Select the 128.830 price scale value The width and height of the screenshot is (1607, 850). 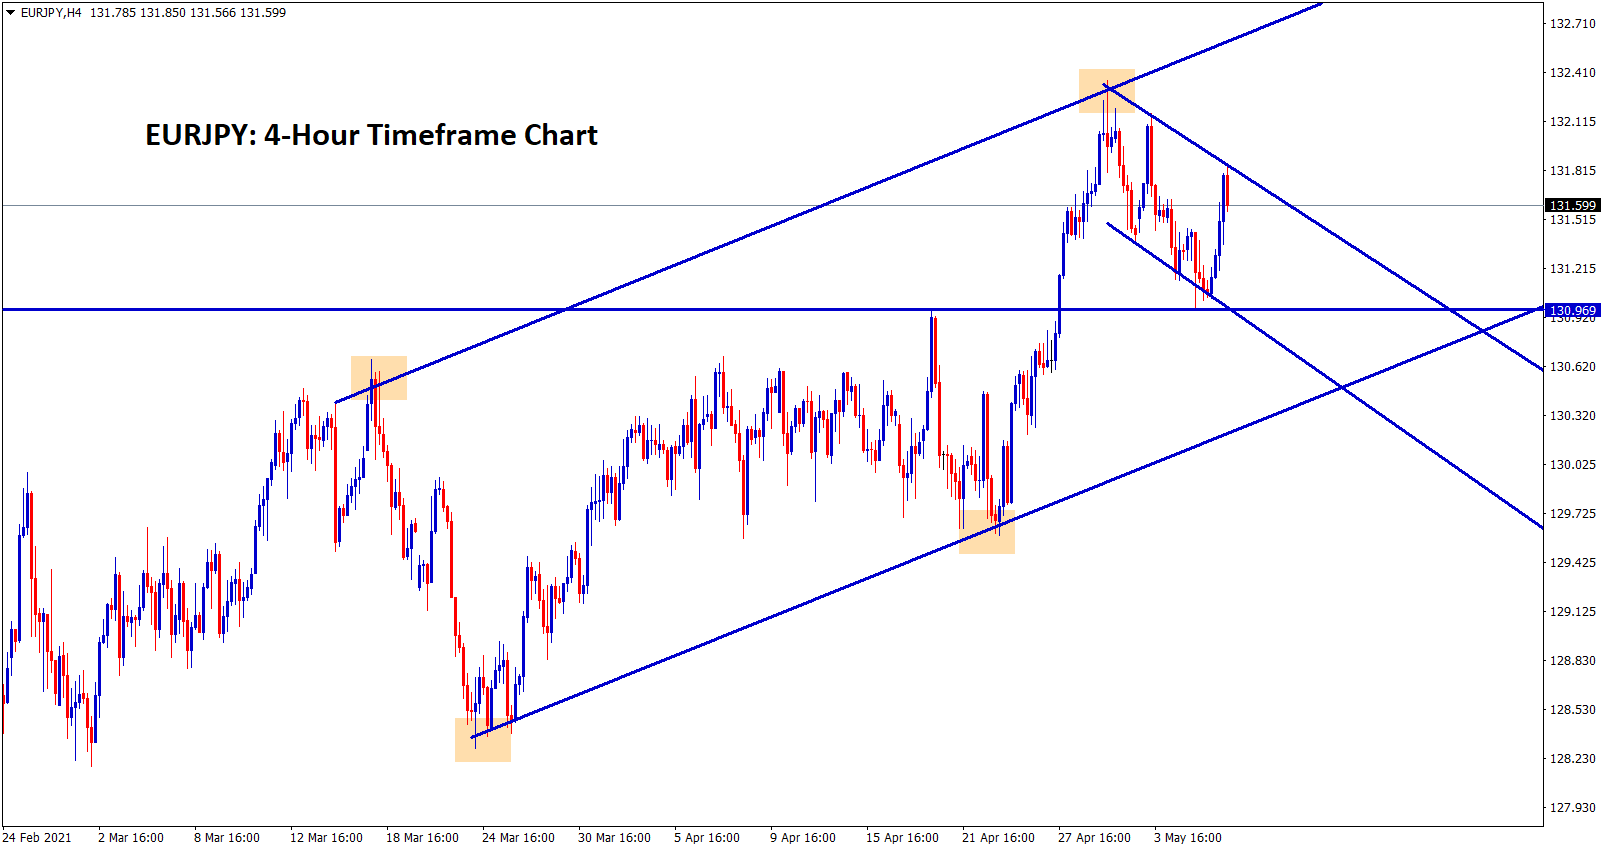(x=1573, y=660)
